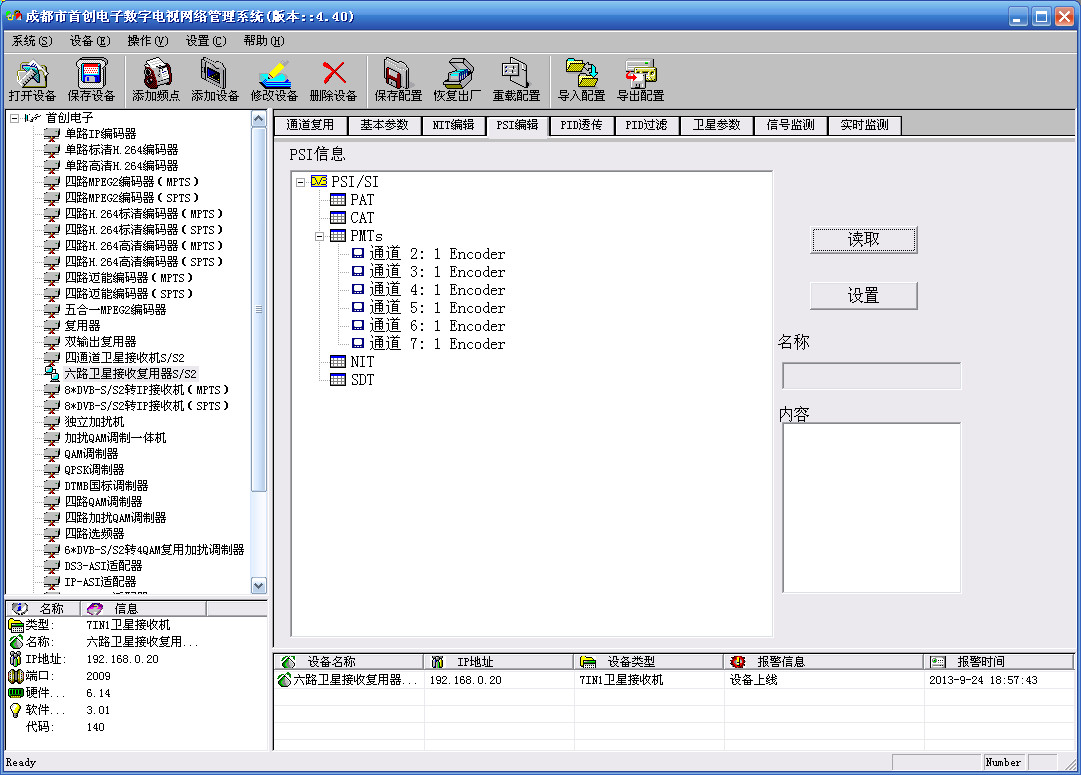This screenshot has height=775, width=1081.
Task: Click device tree scrollbar up arrow
Action: 259,119
